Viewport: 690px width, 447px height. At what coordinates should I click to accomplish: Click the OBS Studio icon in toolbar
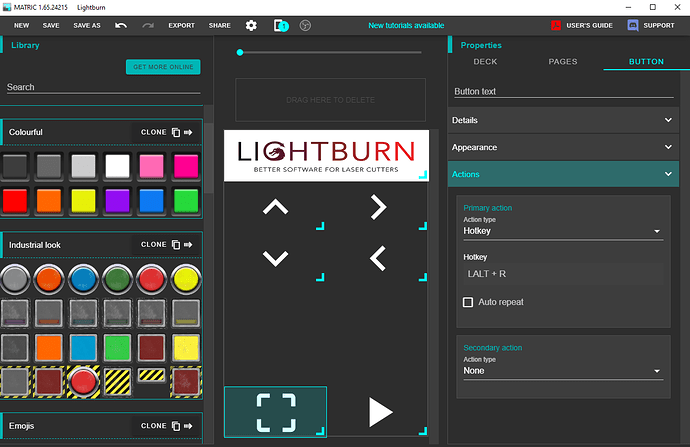coord(305,26)
